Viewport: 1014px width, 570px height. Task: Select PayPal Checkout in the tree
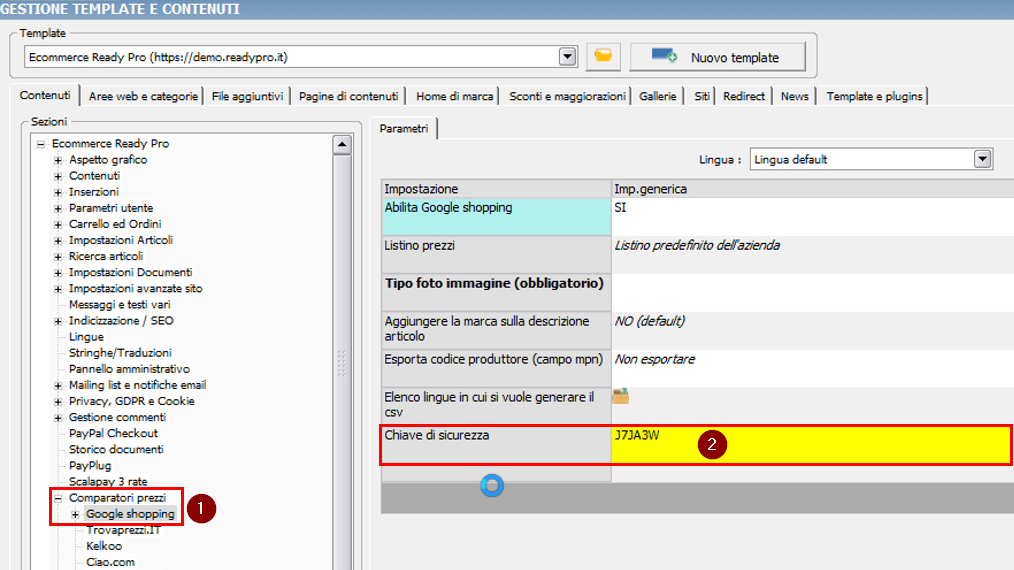[x=113, y=433]
